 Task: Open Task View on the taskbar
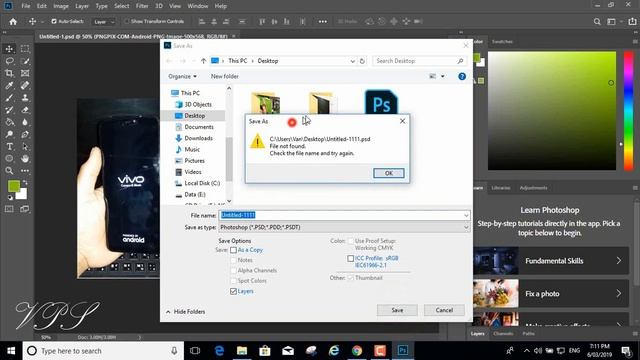pyautogui.click(x=195, y=351)
